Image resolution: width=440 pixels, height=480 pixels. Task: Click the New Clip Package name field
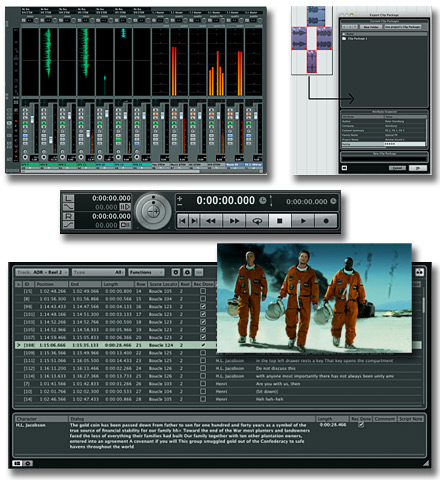(x=384, y=158)
